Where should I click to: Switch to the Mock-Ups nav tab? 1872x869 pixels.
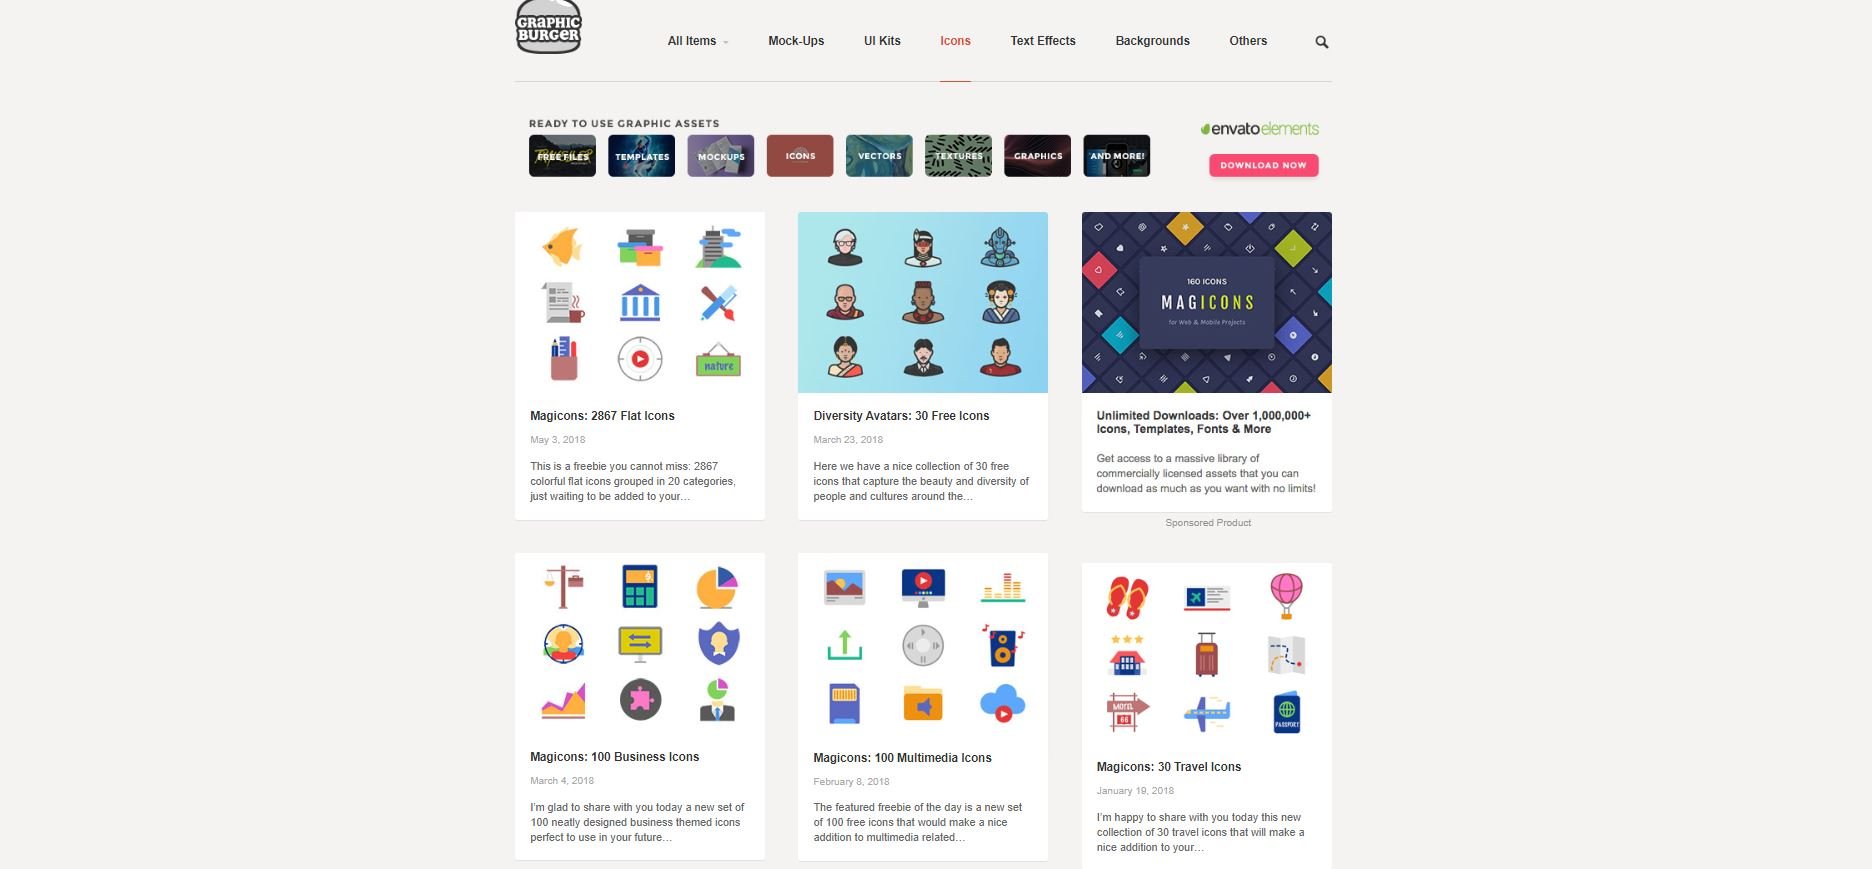(x=796, y=41)
